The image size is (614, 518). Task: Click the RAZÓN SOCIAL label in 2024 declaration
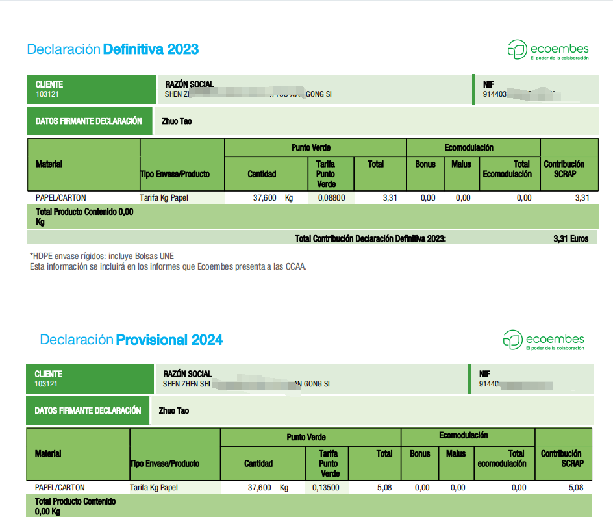[188, 374]
